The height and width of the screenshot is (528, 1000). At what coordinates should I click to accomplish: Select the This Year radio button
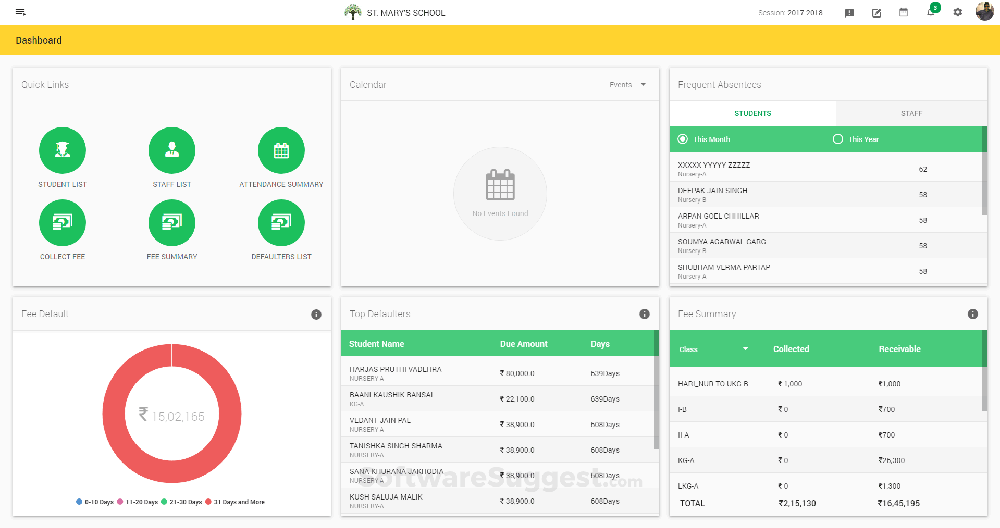(x=838, y=139)
